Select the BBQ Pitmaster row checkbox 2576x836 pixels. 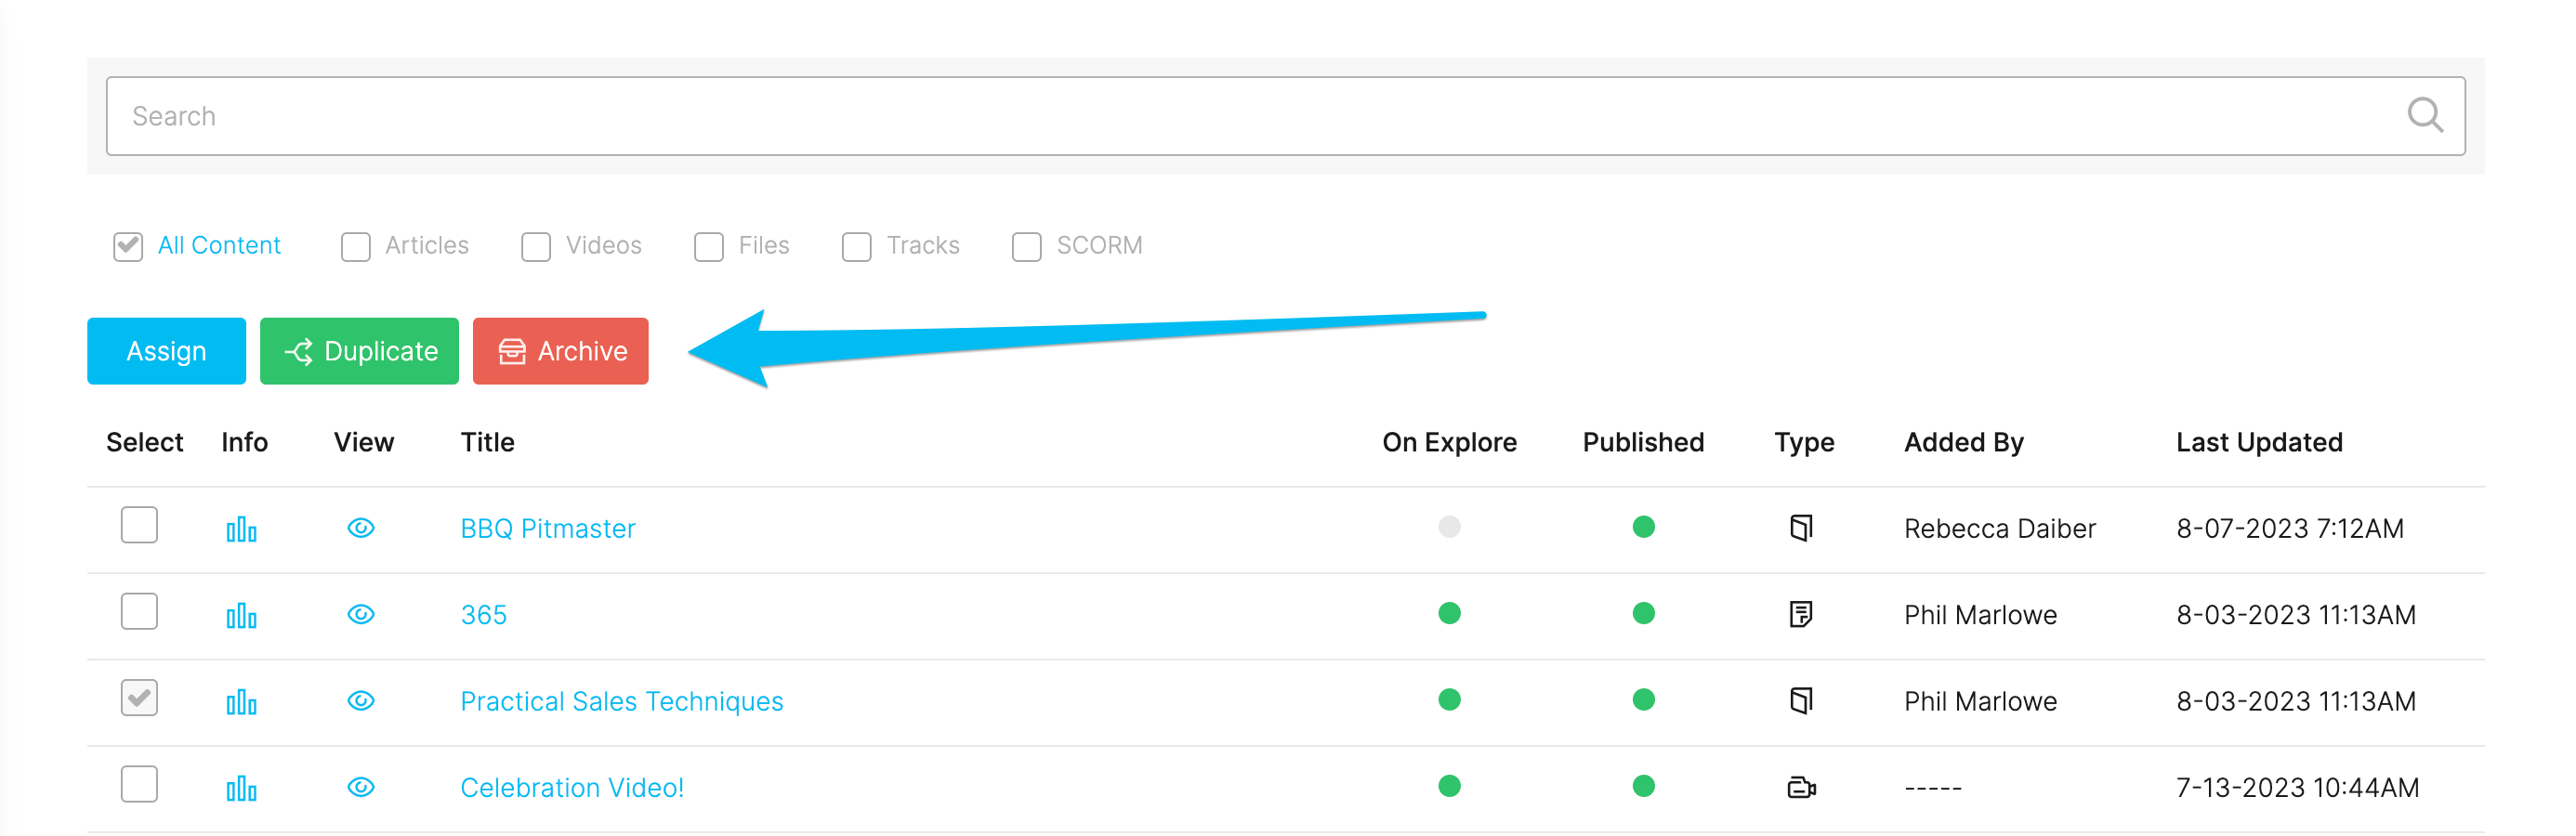pos(139,525)
